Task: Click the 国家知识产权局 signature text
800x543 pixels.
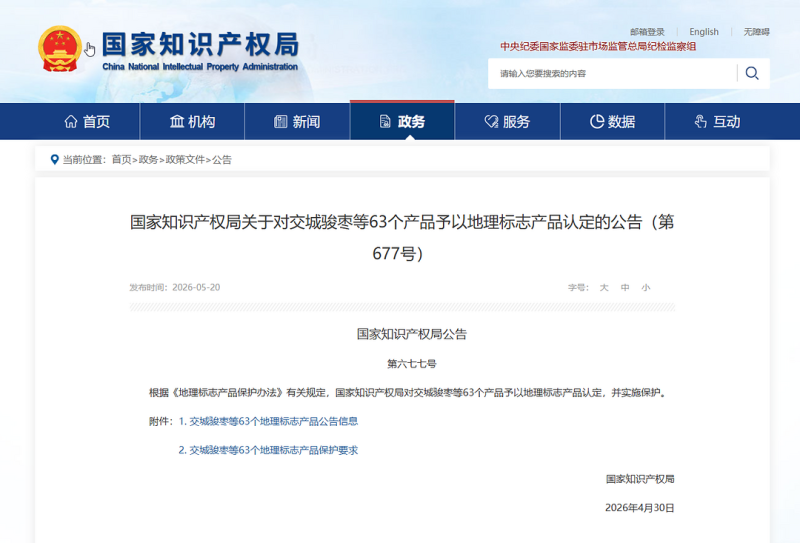Action: 640,479
